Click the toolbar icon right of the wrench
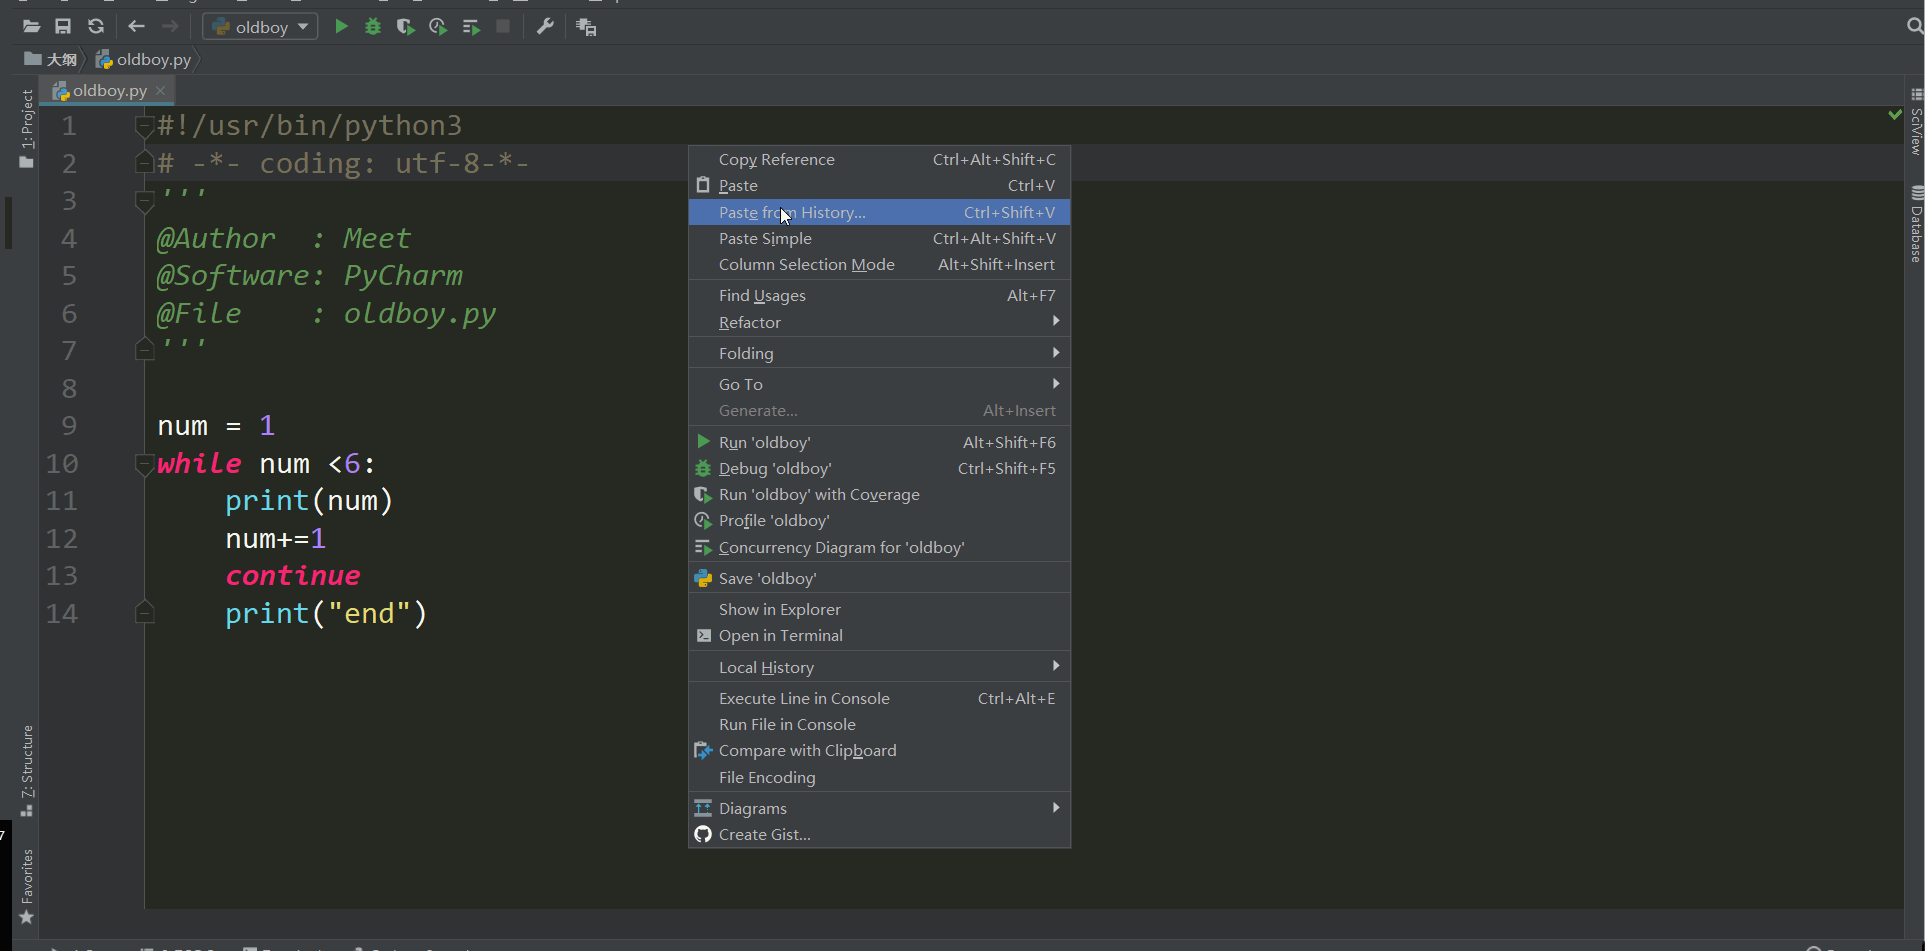The width and height of the screenshot is (1925, 951). [x=586, y=27]
